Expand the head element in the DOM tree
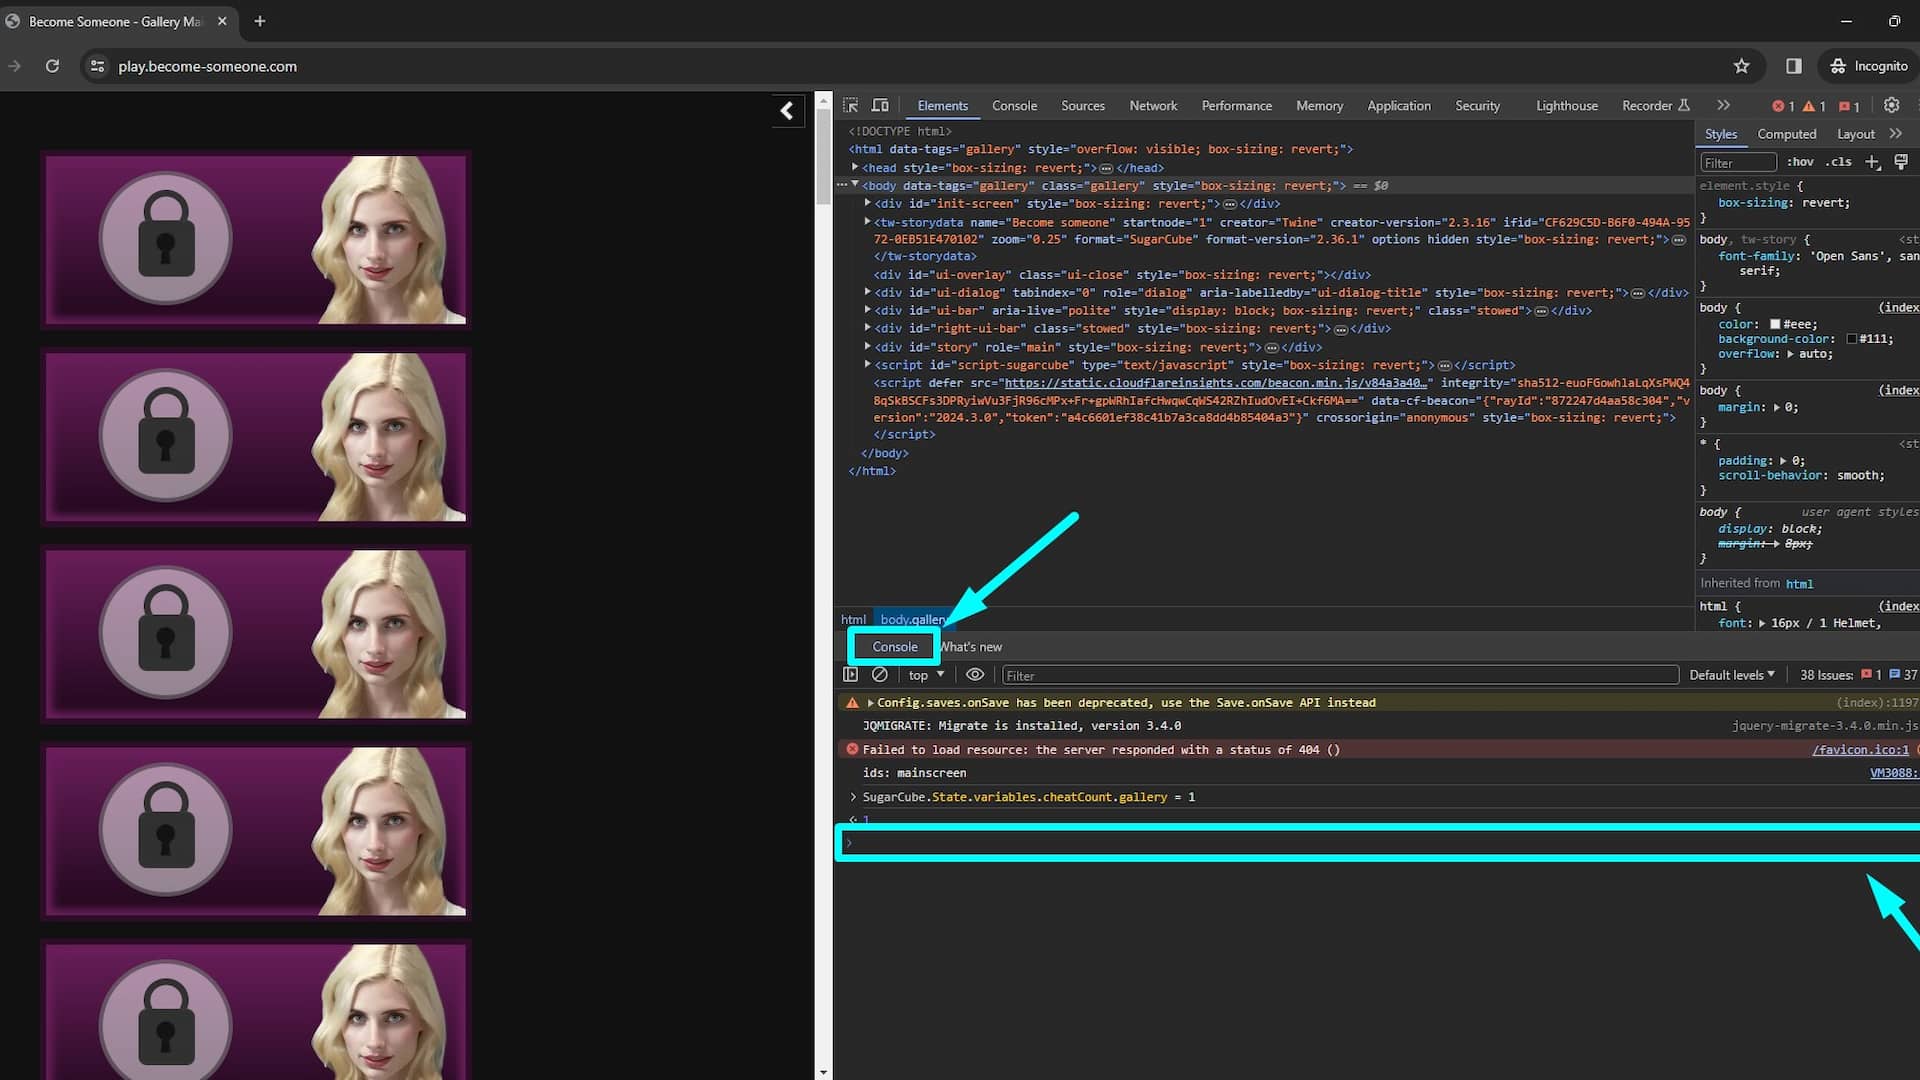This screenshot has width=1920, height=1080. (855, 168)
